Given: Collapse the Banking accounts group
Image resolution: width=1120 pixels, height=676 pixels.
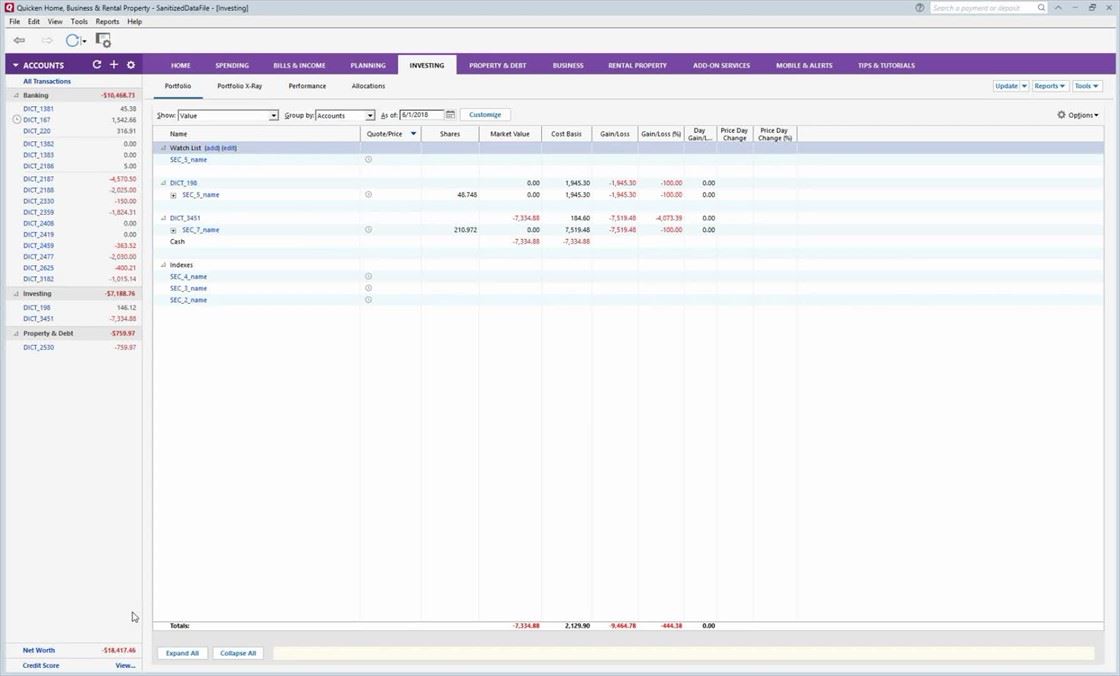Looking at the screenshot, I should (16, 96).
